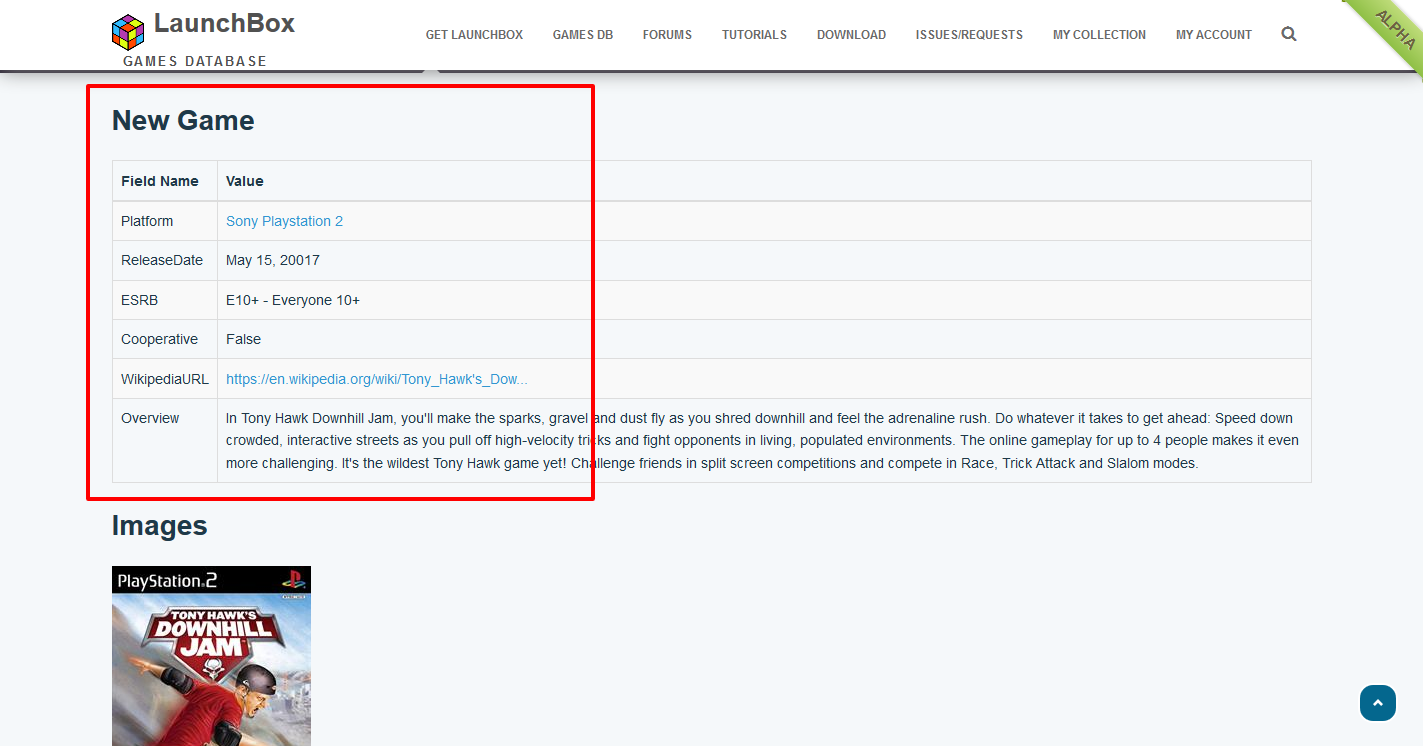
Task: Open MY ACCOUNT in the navigation
Action: tap(1213, 34)
